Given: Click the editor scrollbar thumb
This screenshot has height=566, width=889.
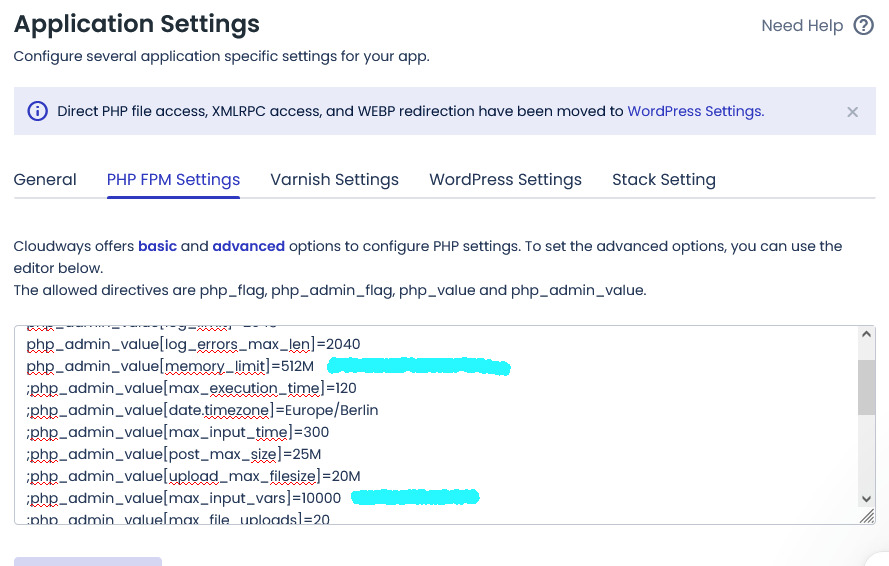Looking at the screenshot, I should pyautogui.click(x=867, y=387).
